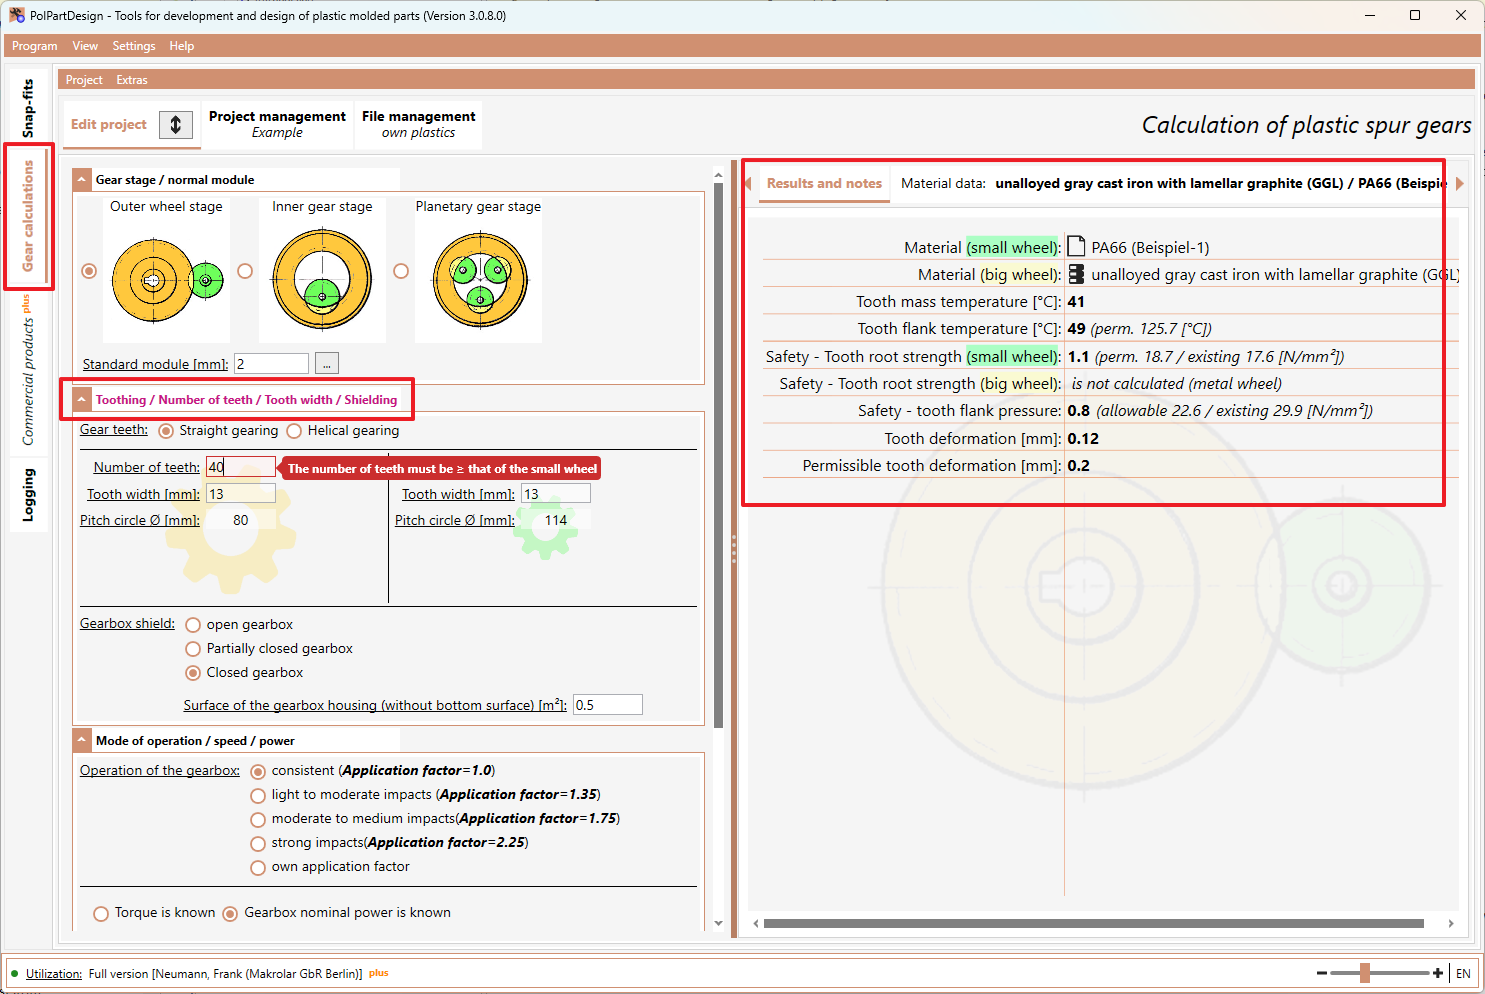
Task: Enable the Partially closed gearbox option
Action: click(193, 649)
